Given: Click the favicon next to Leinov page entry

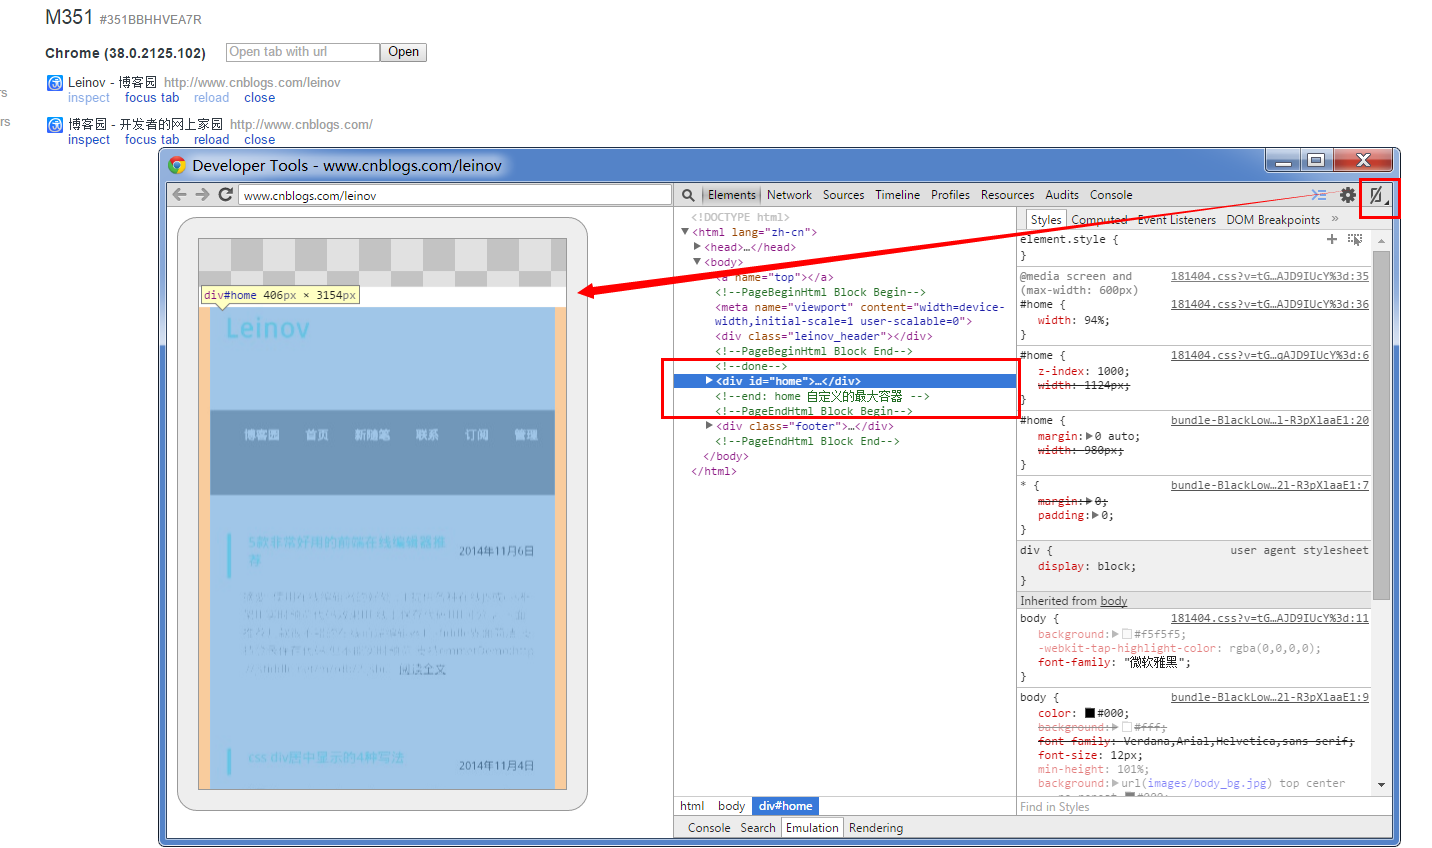Looking at the screenshot, I should click(55, 83).
